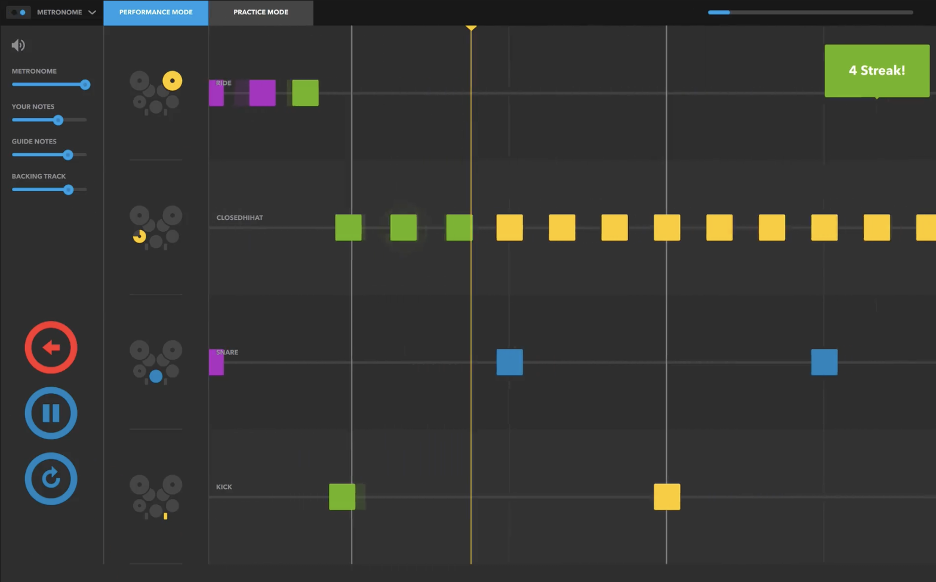Click the Your Notes volume slider handle
Viewport: 936px width, 582px height.
pyautogui.click(x=58, y=120)
